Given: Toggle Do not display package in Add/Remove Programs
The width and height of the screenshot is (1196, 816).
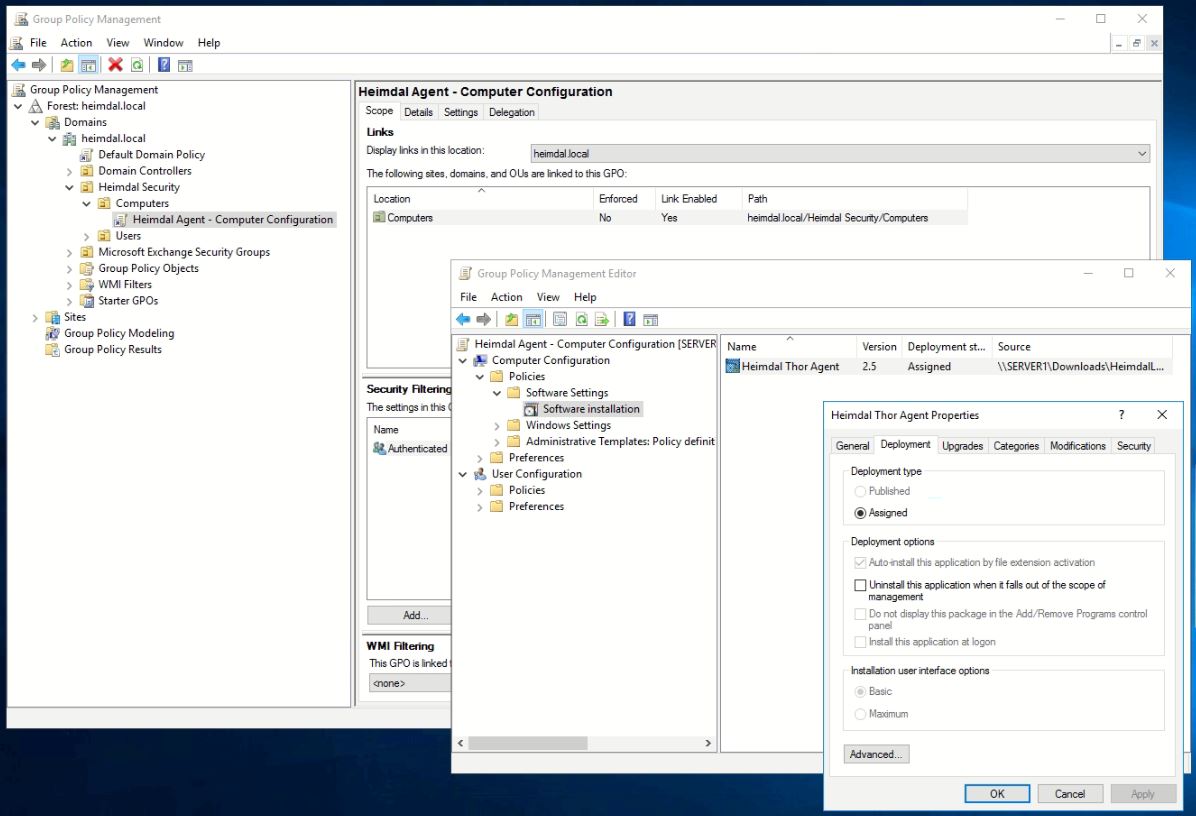Looking at the screenshot, I should 860,614.
